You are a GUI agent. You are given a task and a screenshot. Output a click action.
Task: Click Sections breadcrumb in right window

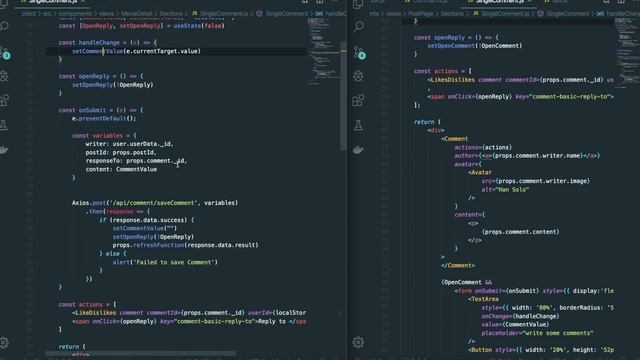coord(452,13)
